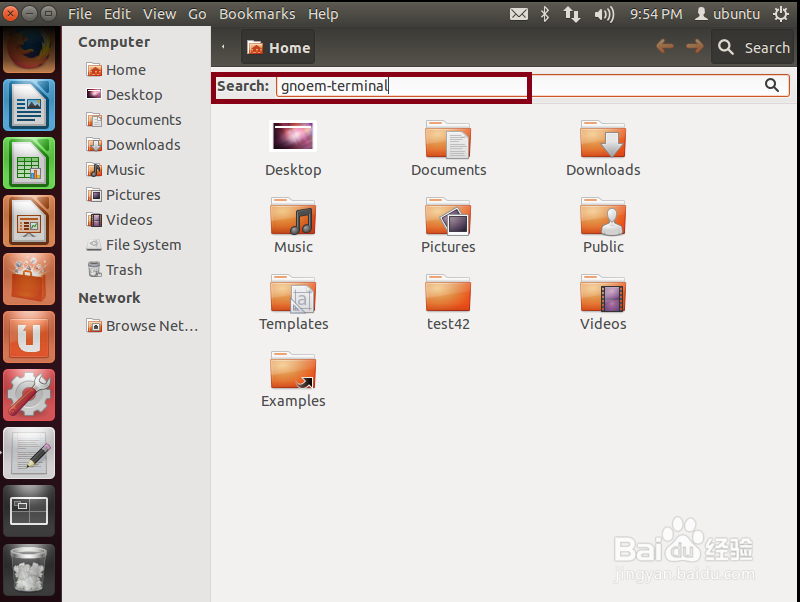Select Browse Network in the sidebar

(x=142, y=325)
